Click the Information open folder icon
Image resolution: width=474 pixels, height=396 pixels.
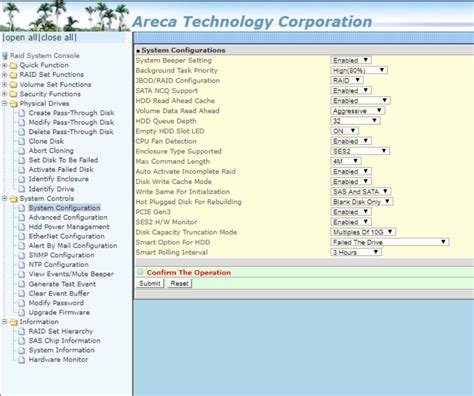(13, 322)
